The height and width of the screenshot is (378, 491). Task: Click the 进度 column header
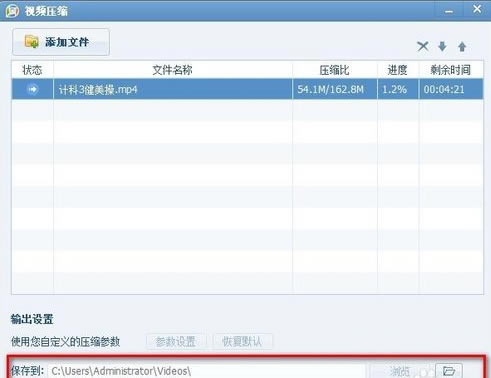pyautogui.click(x=398, y=70)
